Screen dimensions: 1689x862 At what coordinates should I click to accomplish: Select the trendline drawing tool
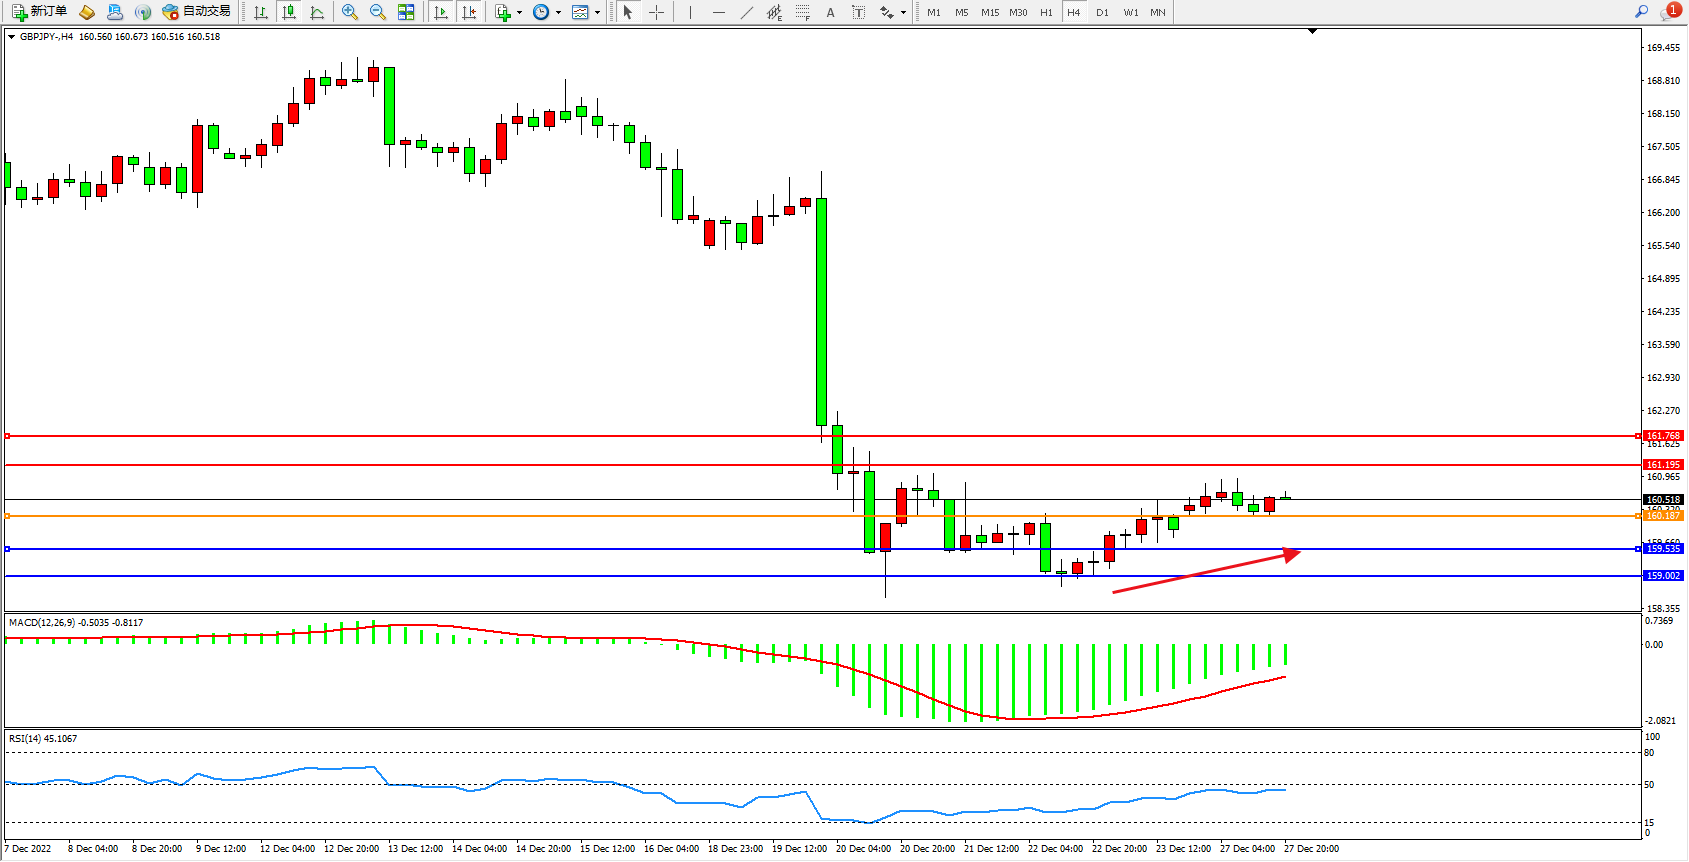747,12
